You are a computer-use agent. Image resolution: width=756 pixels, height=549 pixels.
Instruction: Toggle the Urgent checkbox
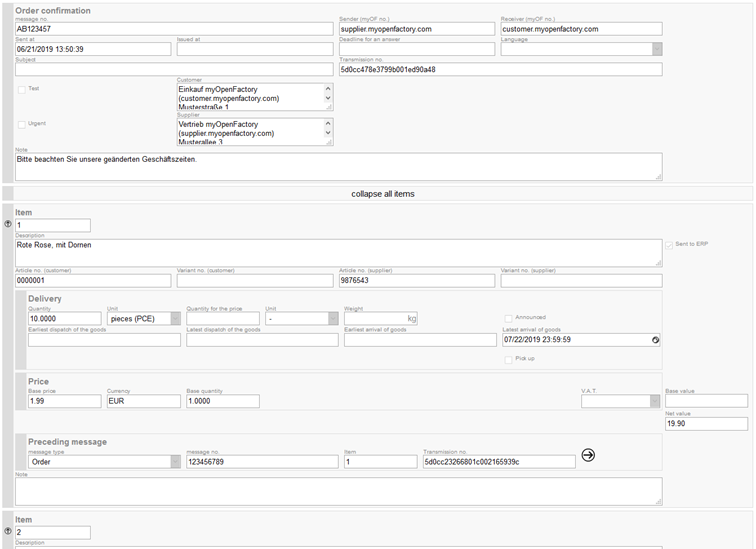click(22, 125)
